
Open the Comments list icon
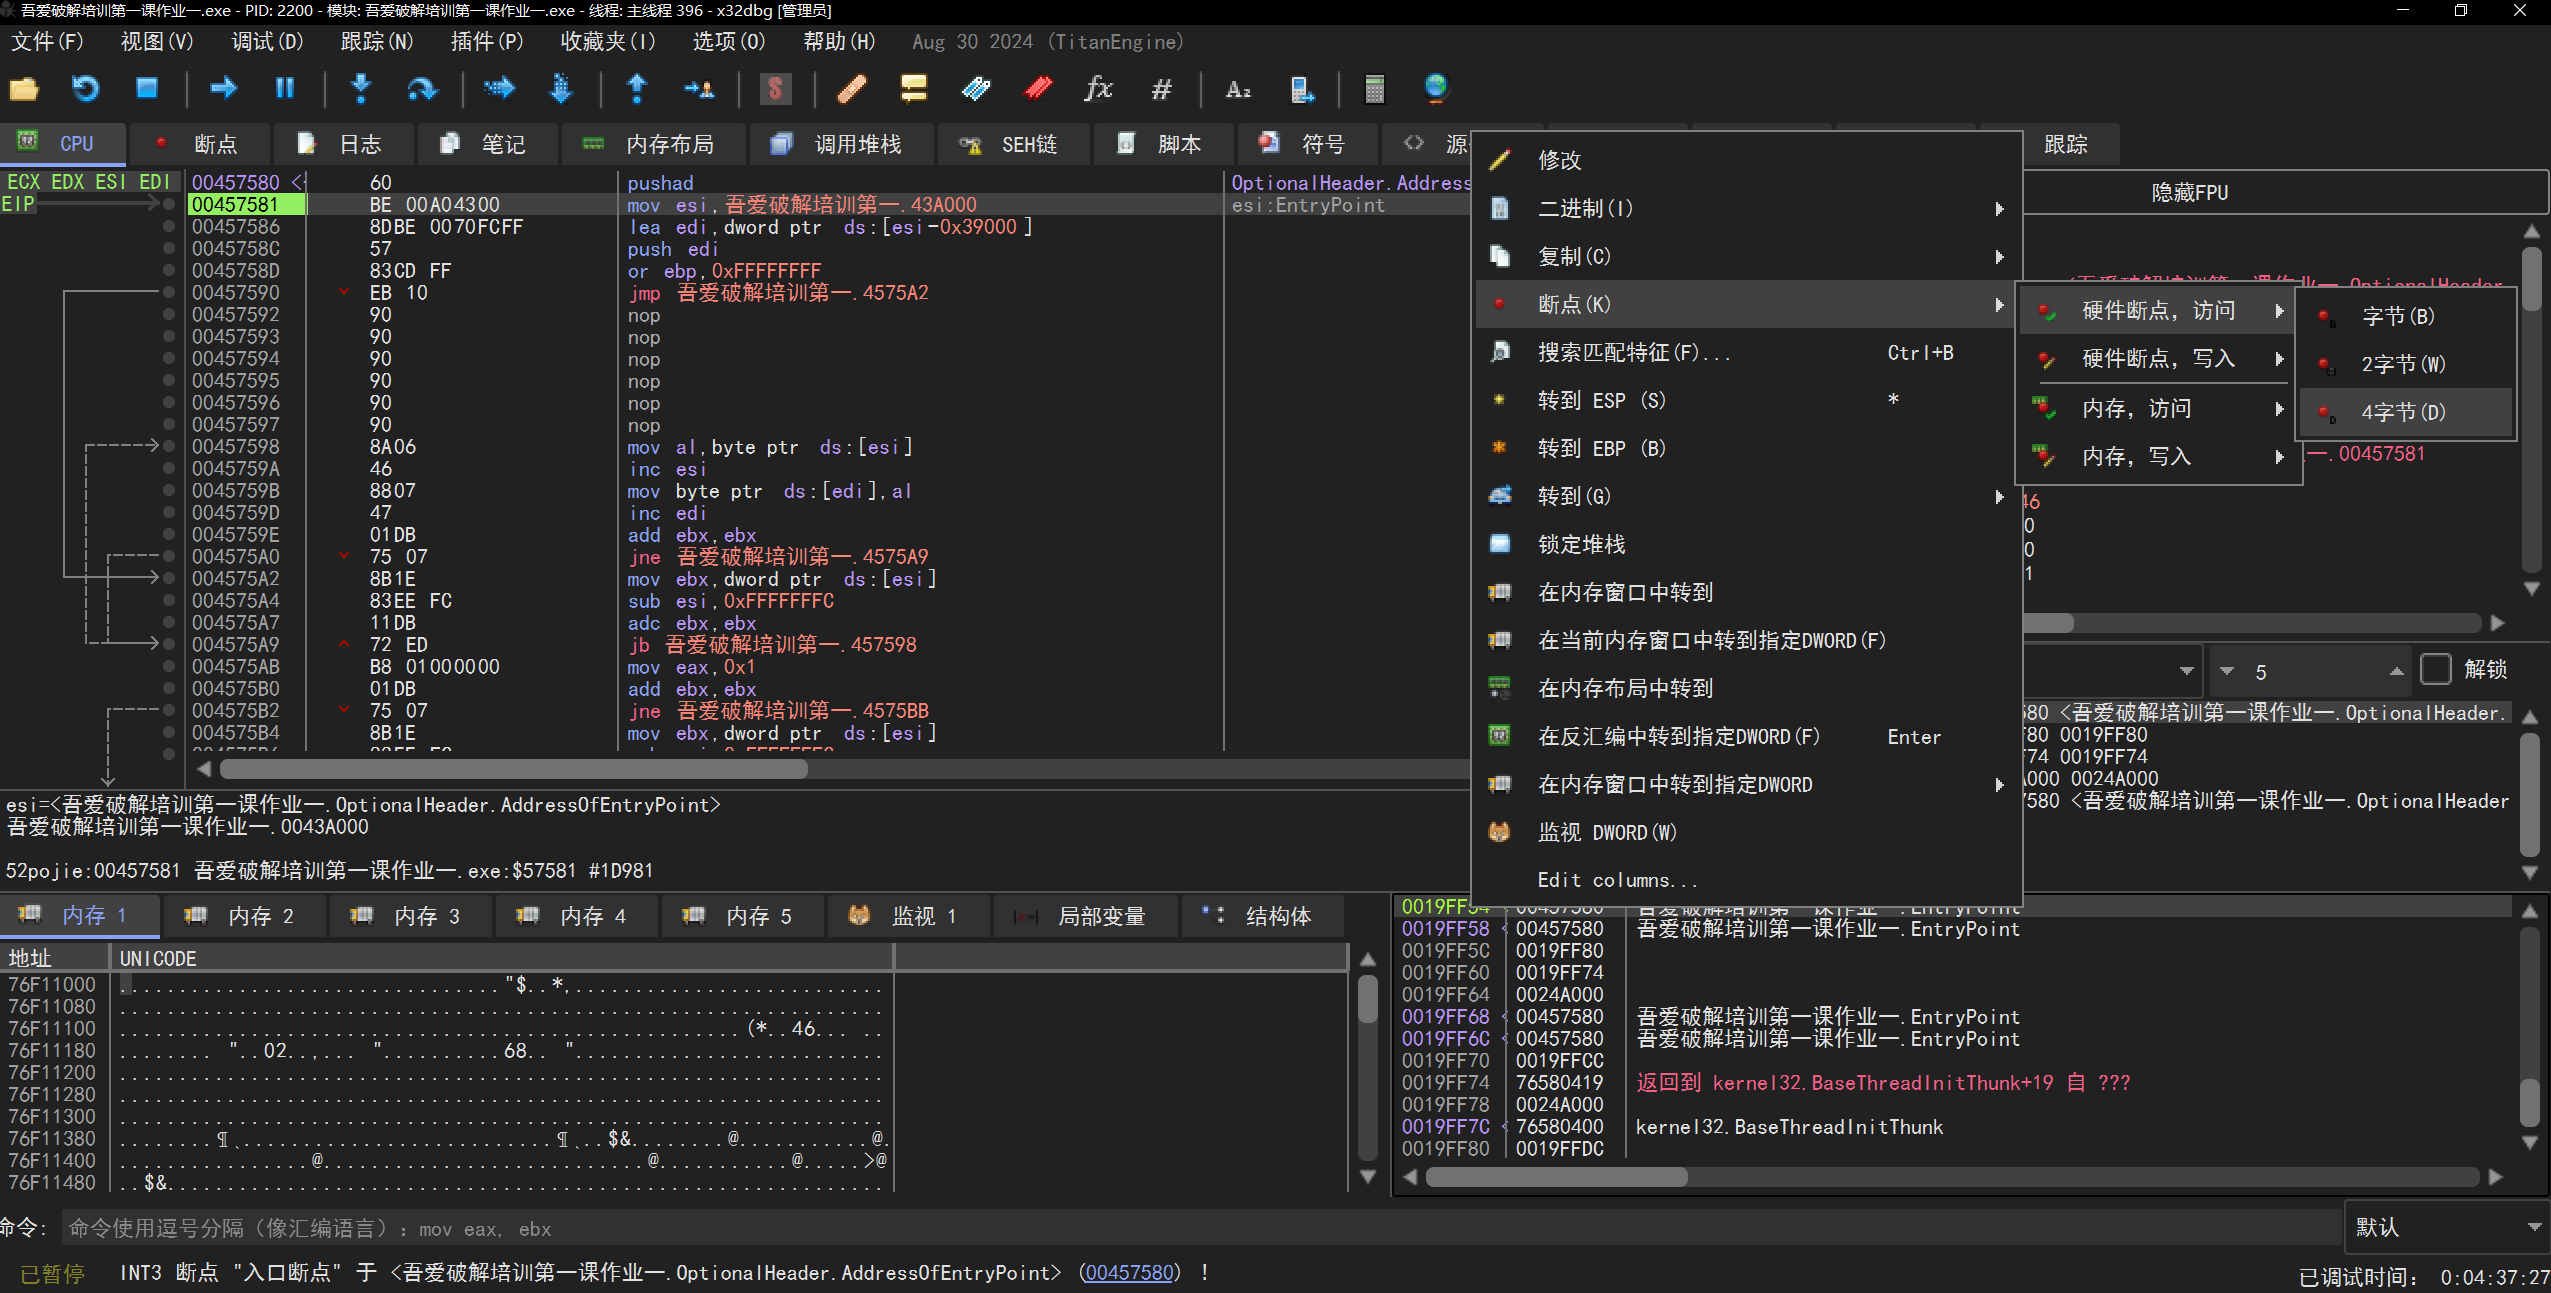pyautogui.click(x=913, y=89)
